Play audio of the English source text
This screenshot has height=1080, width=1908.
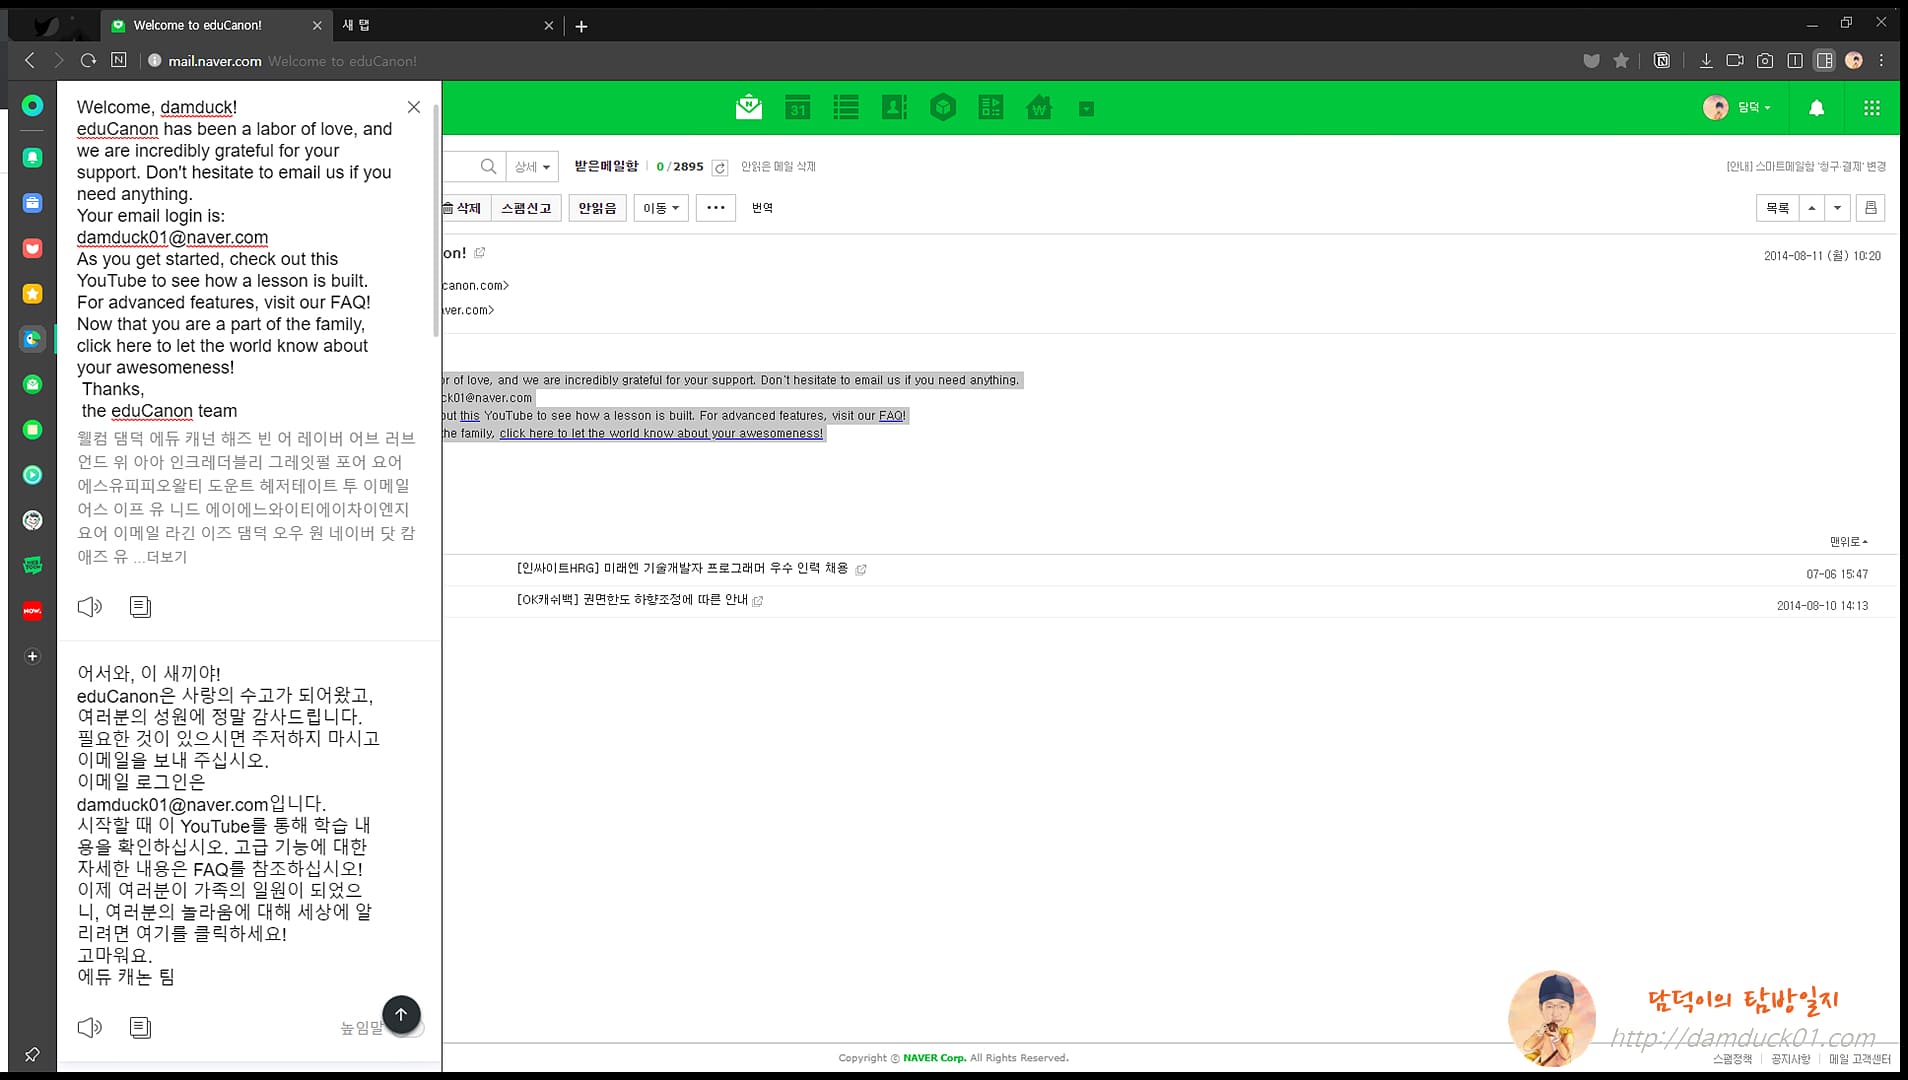click(x=90, y=606)
